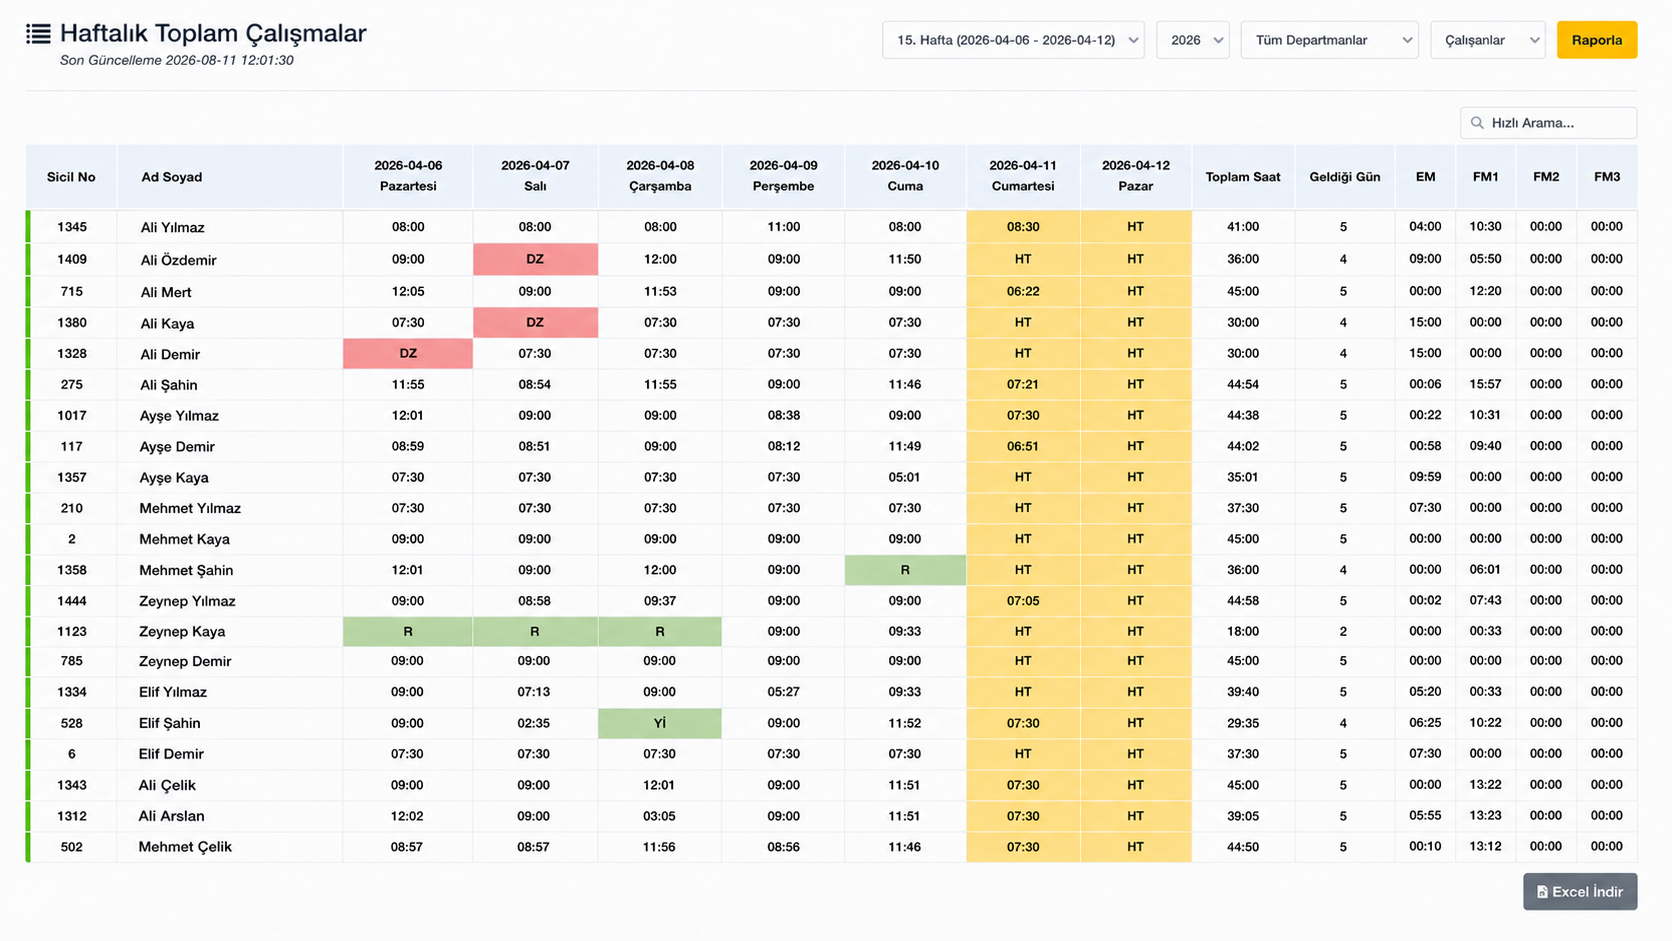Viewport: 1672px width, 941px height.
Task: Click sicil number 1017
Action: pos(72,415)
